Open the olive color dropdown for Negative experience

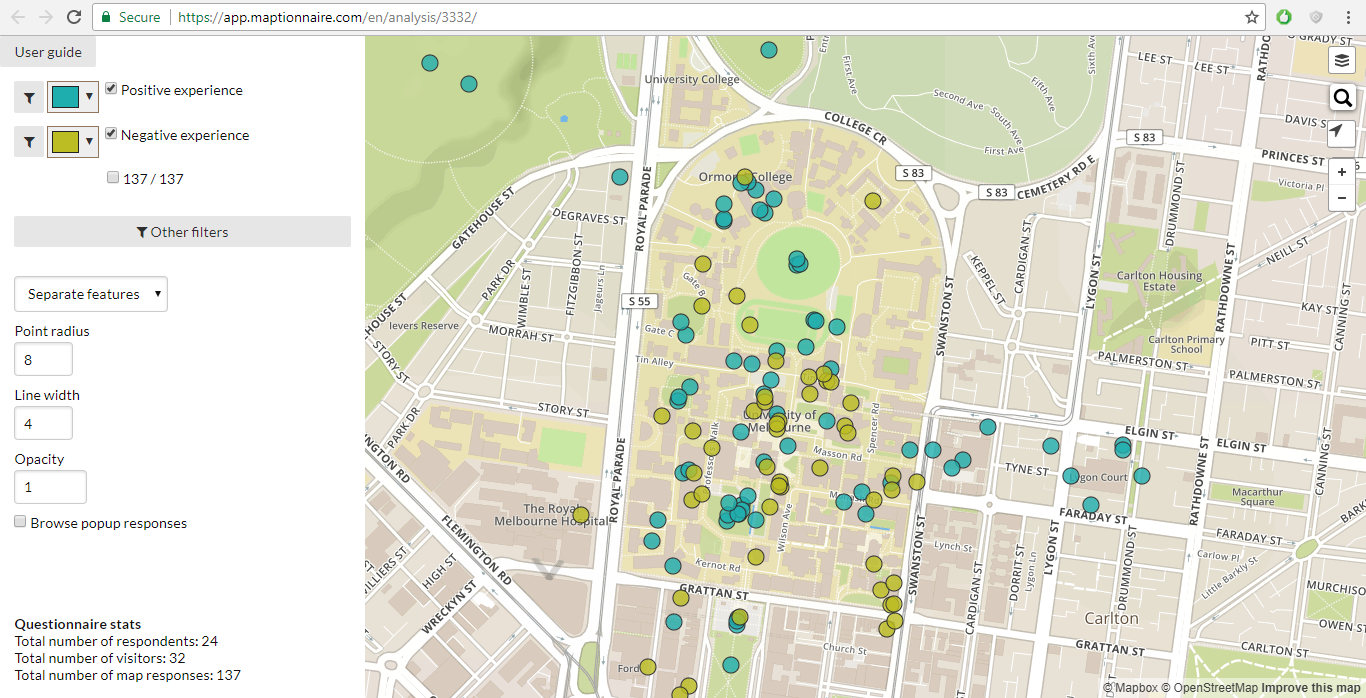pos(73,142)
